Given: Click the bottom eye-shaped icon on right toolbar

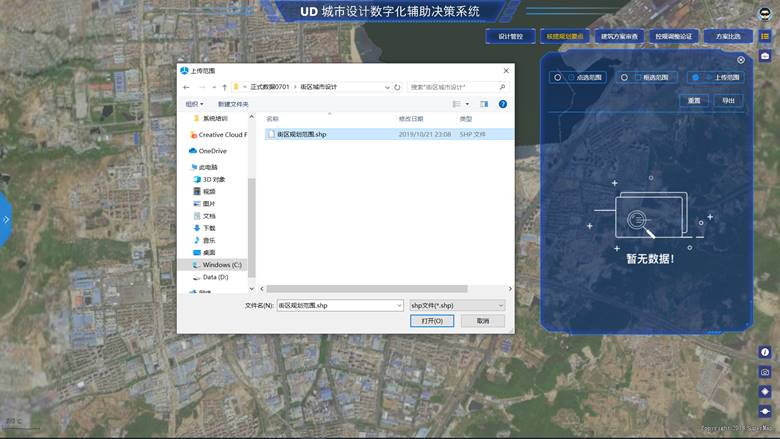Looking at the screenshot, I should click(765, 411).
